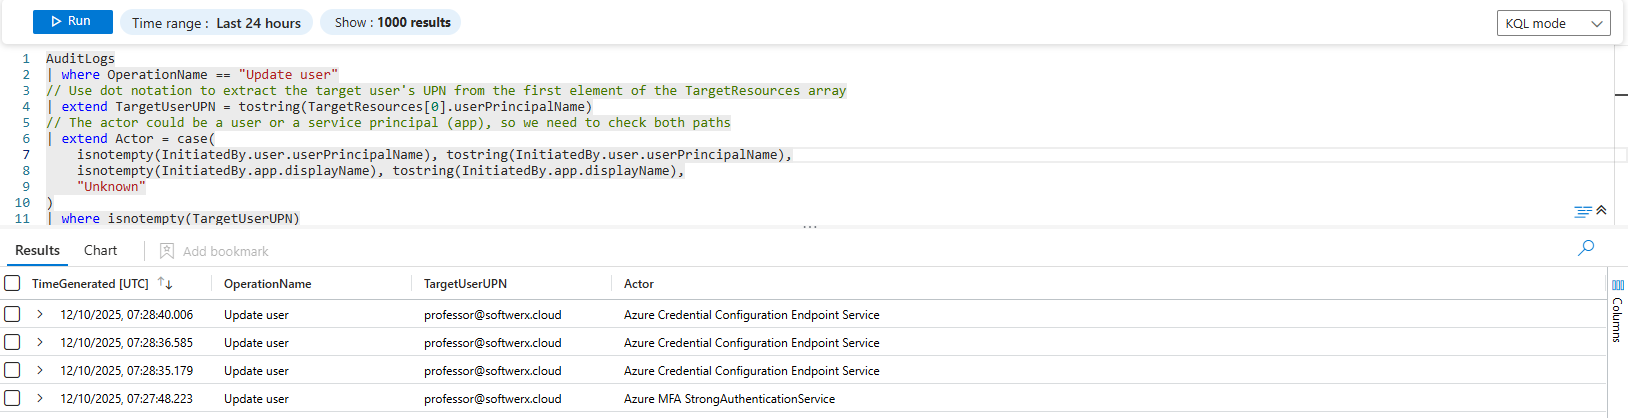
Task: Expand the 07:28:36.585 result row
Action: click(40, 342)
